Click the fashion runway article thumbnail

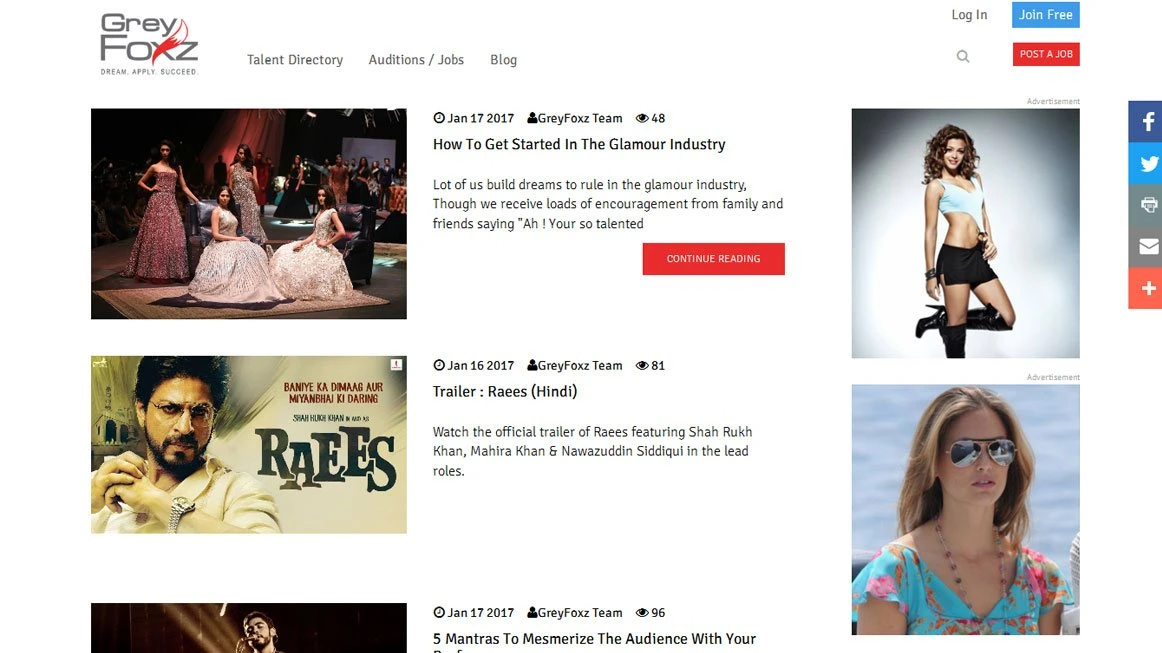tap(248, 214)
